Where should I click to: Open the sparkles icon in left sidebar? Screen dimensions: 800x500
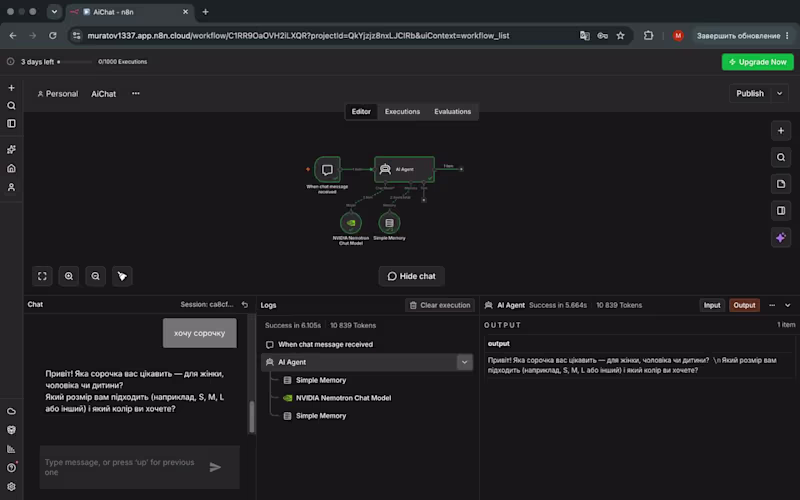pos(11,149)
